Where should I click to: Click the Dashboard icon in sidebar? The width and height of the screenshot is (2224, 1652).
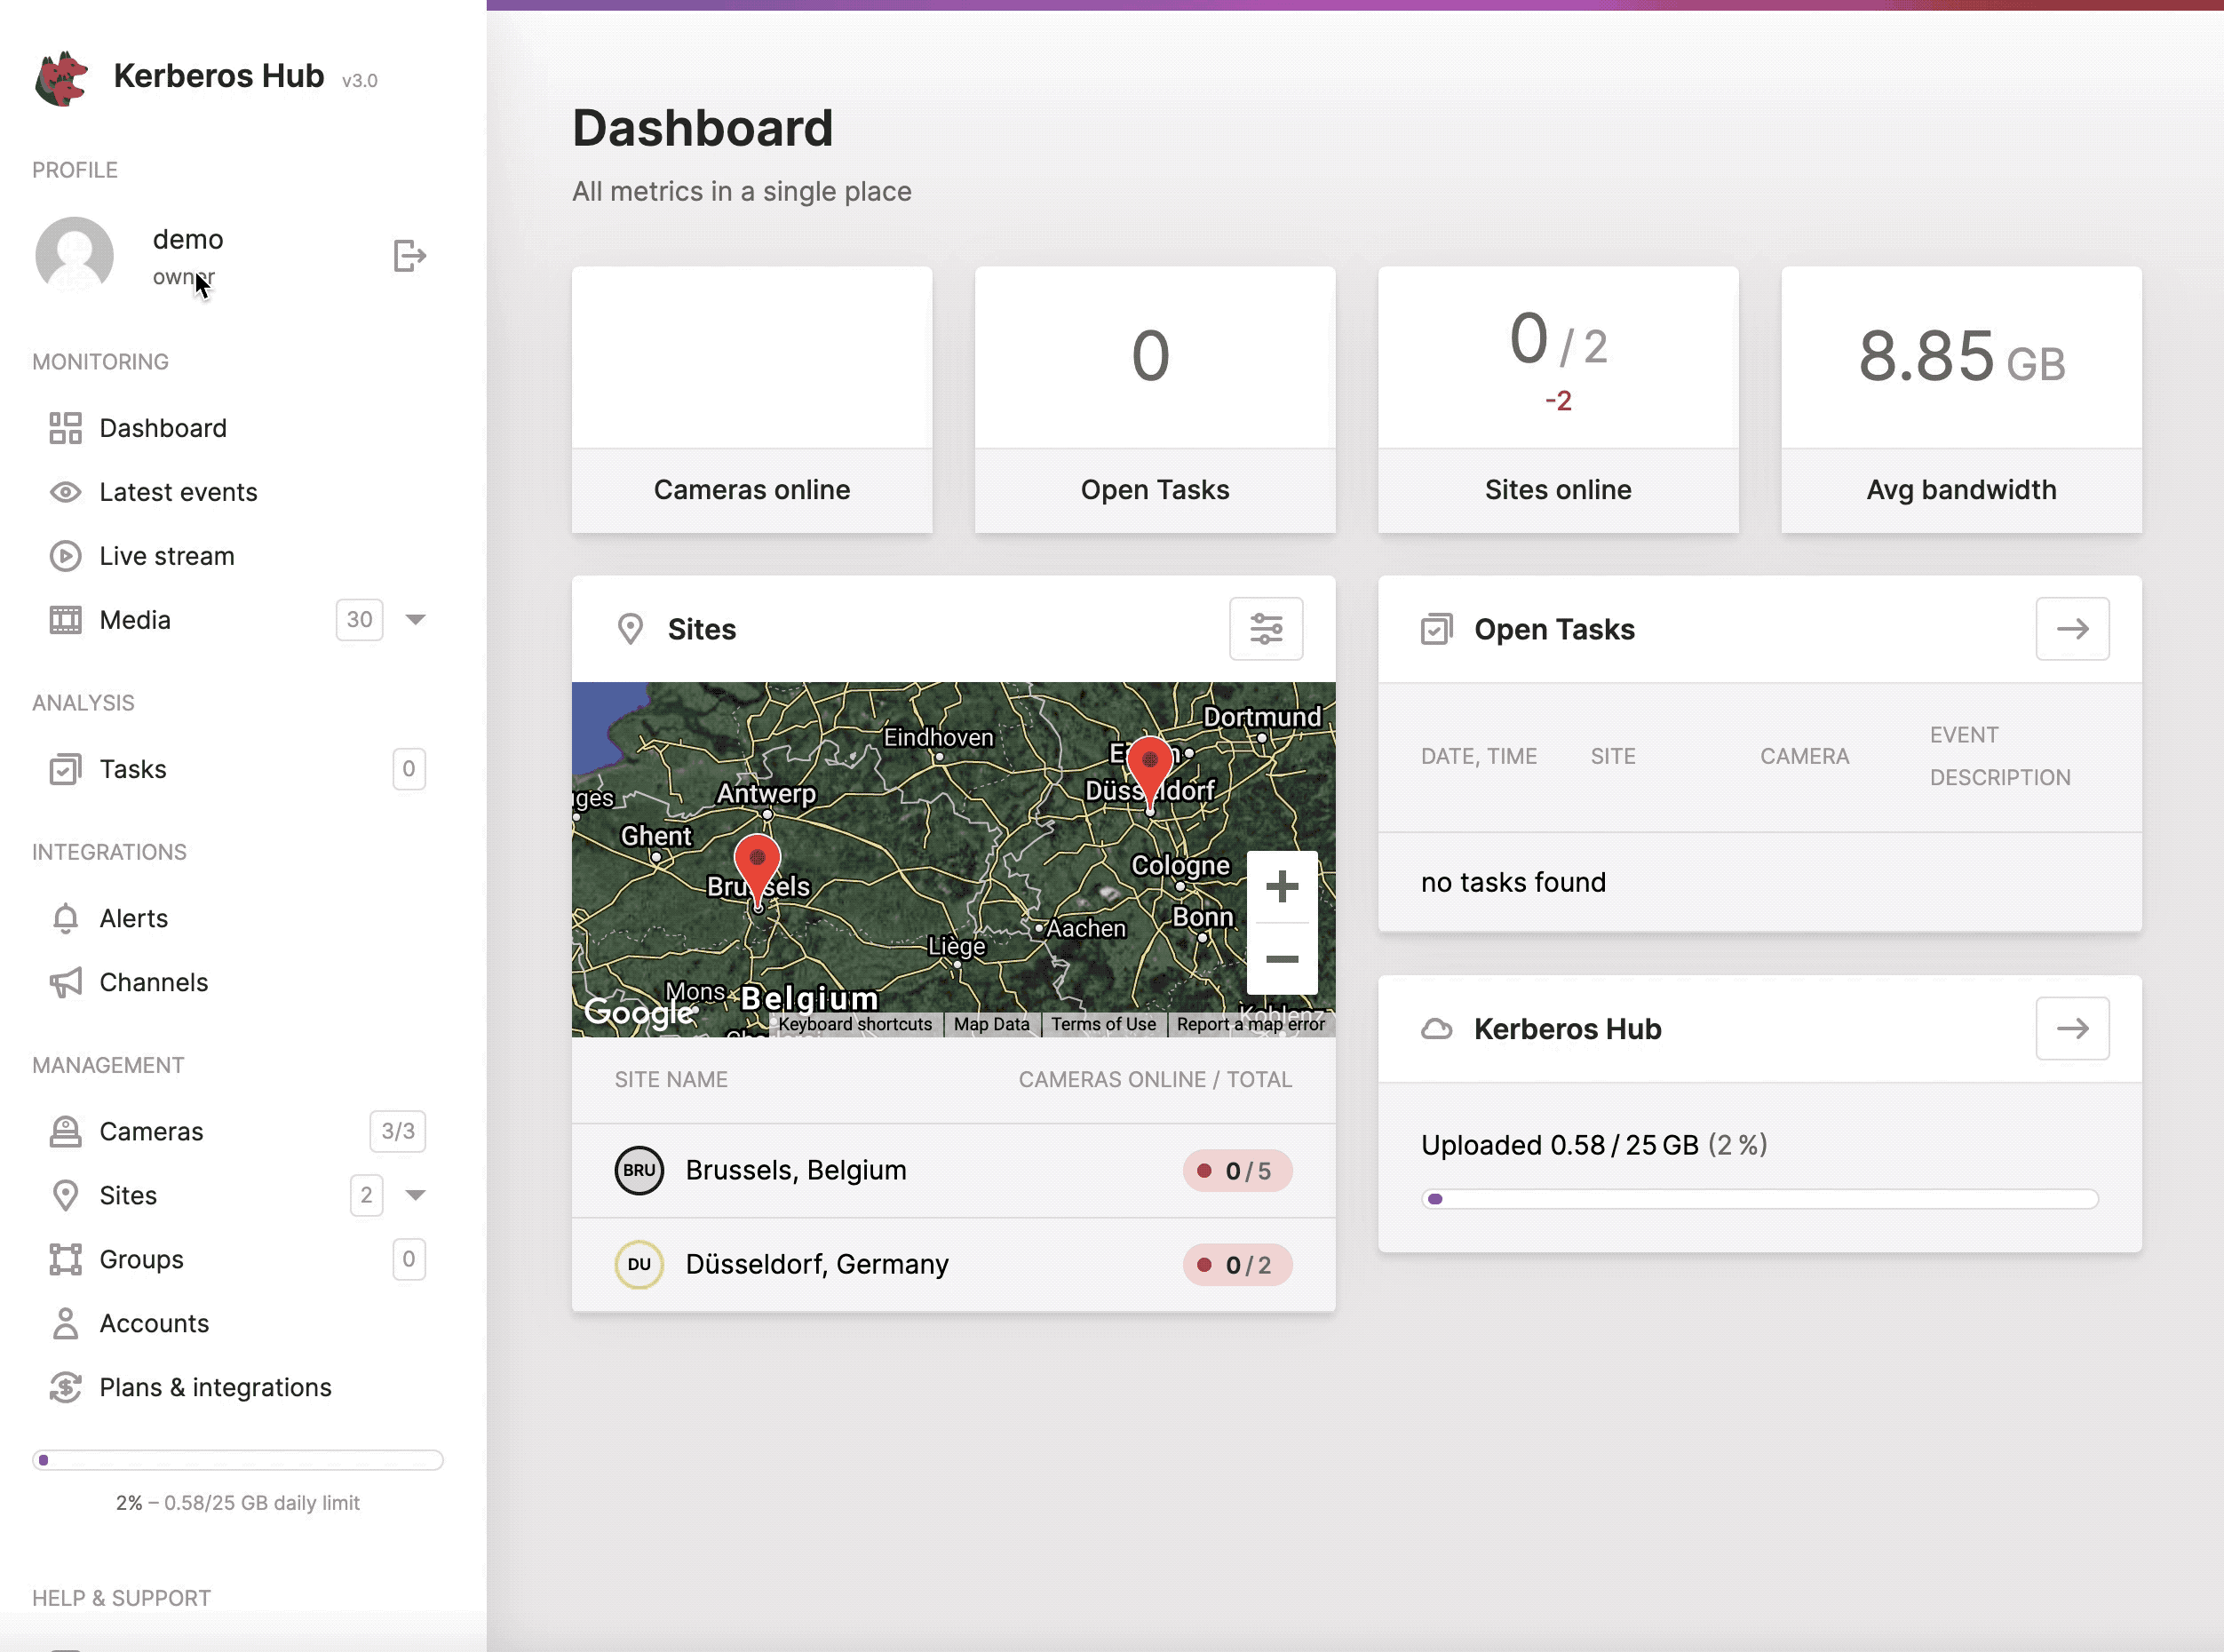click(64, 427)
